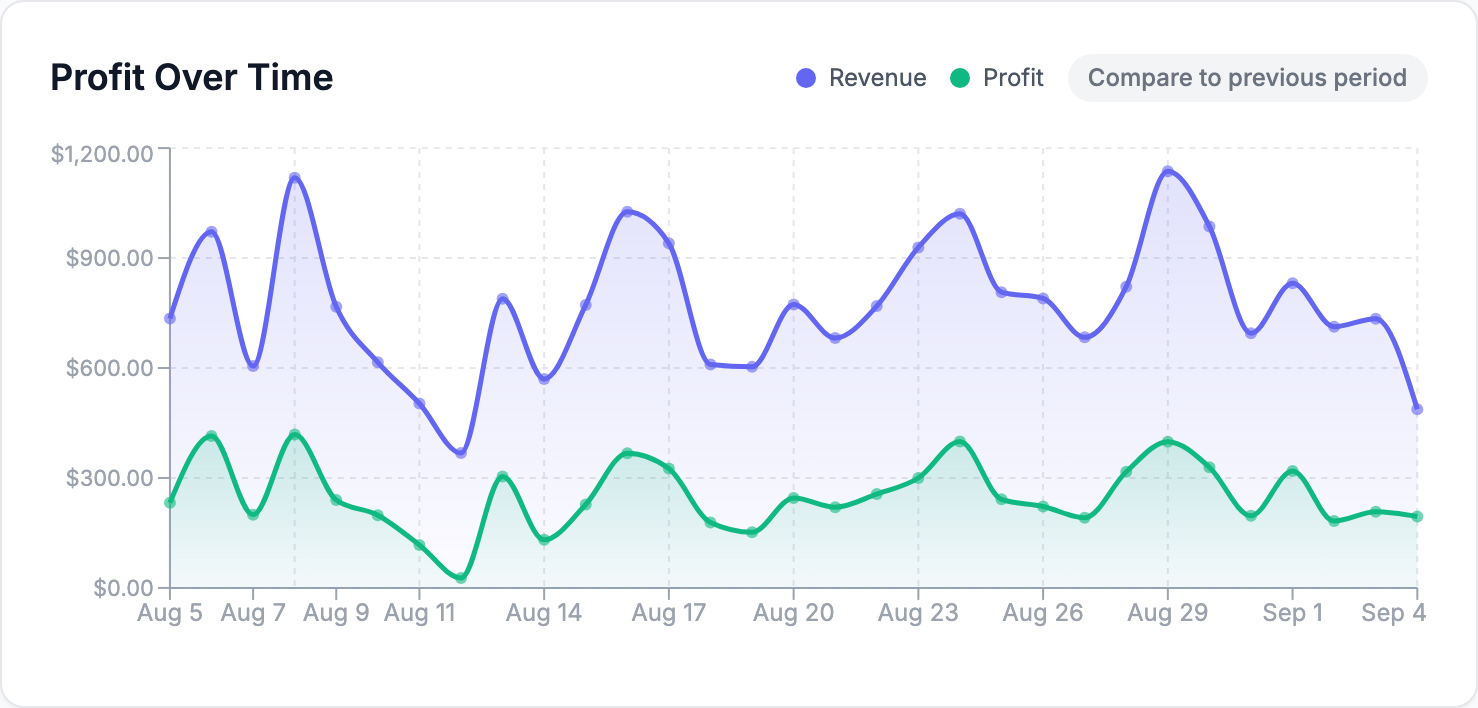Click the Aug 29 x-axis label
Viewport: 1478px width, 708px height.
coord(1167,613)
